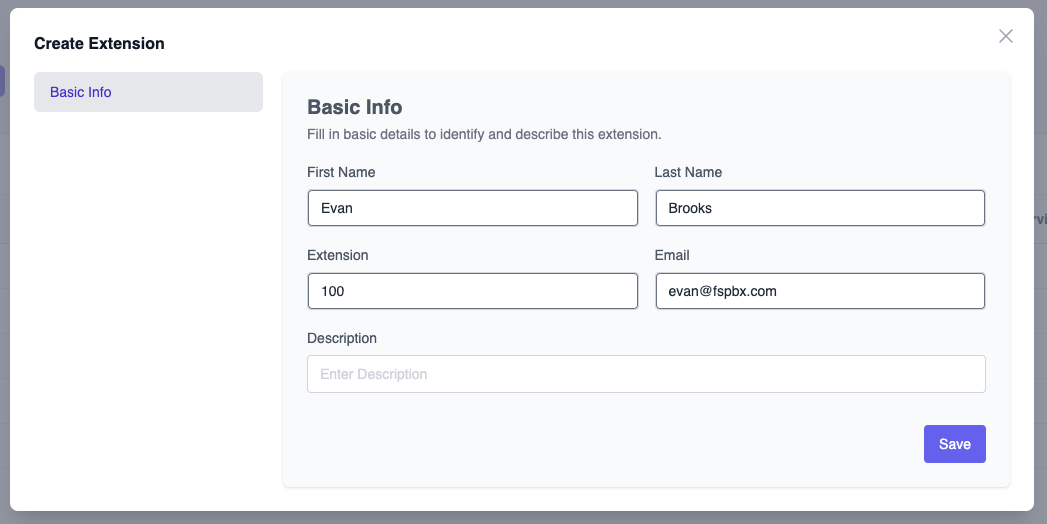Save the new extension
1047x524 pixels.
tap(955, 444)
